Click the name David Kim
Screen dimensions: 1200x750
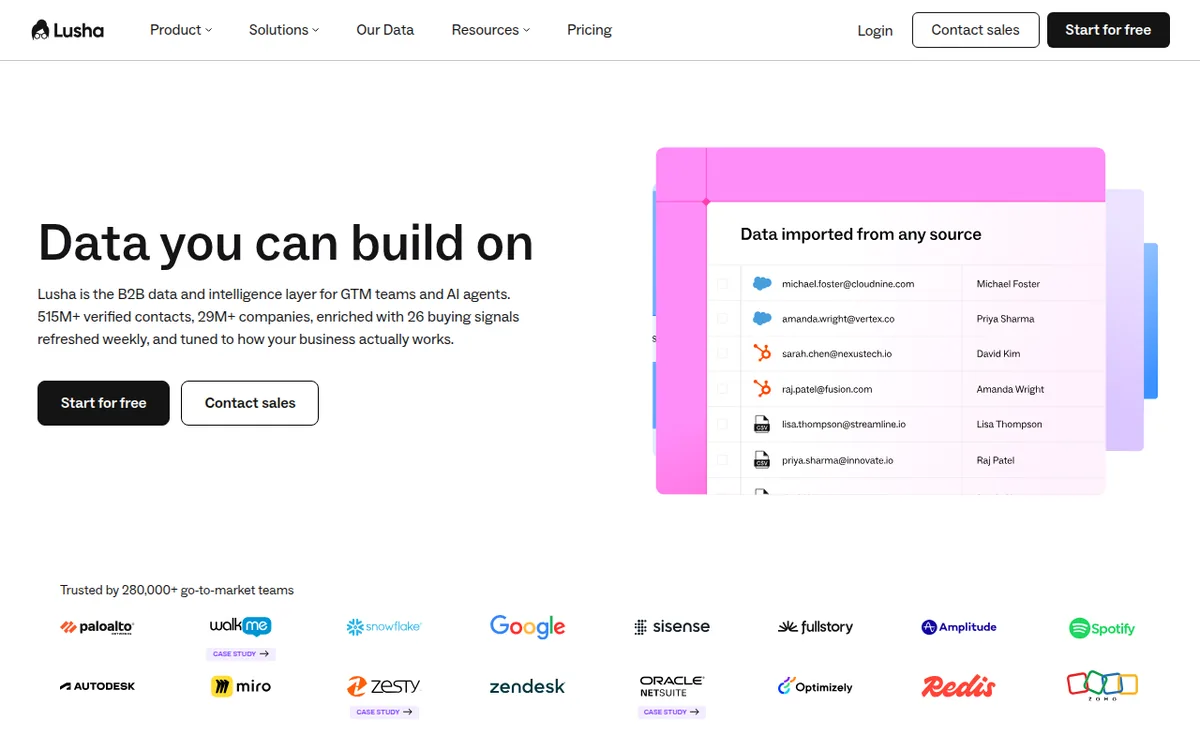[998, 354]
